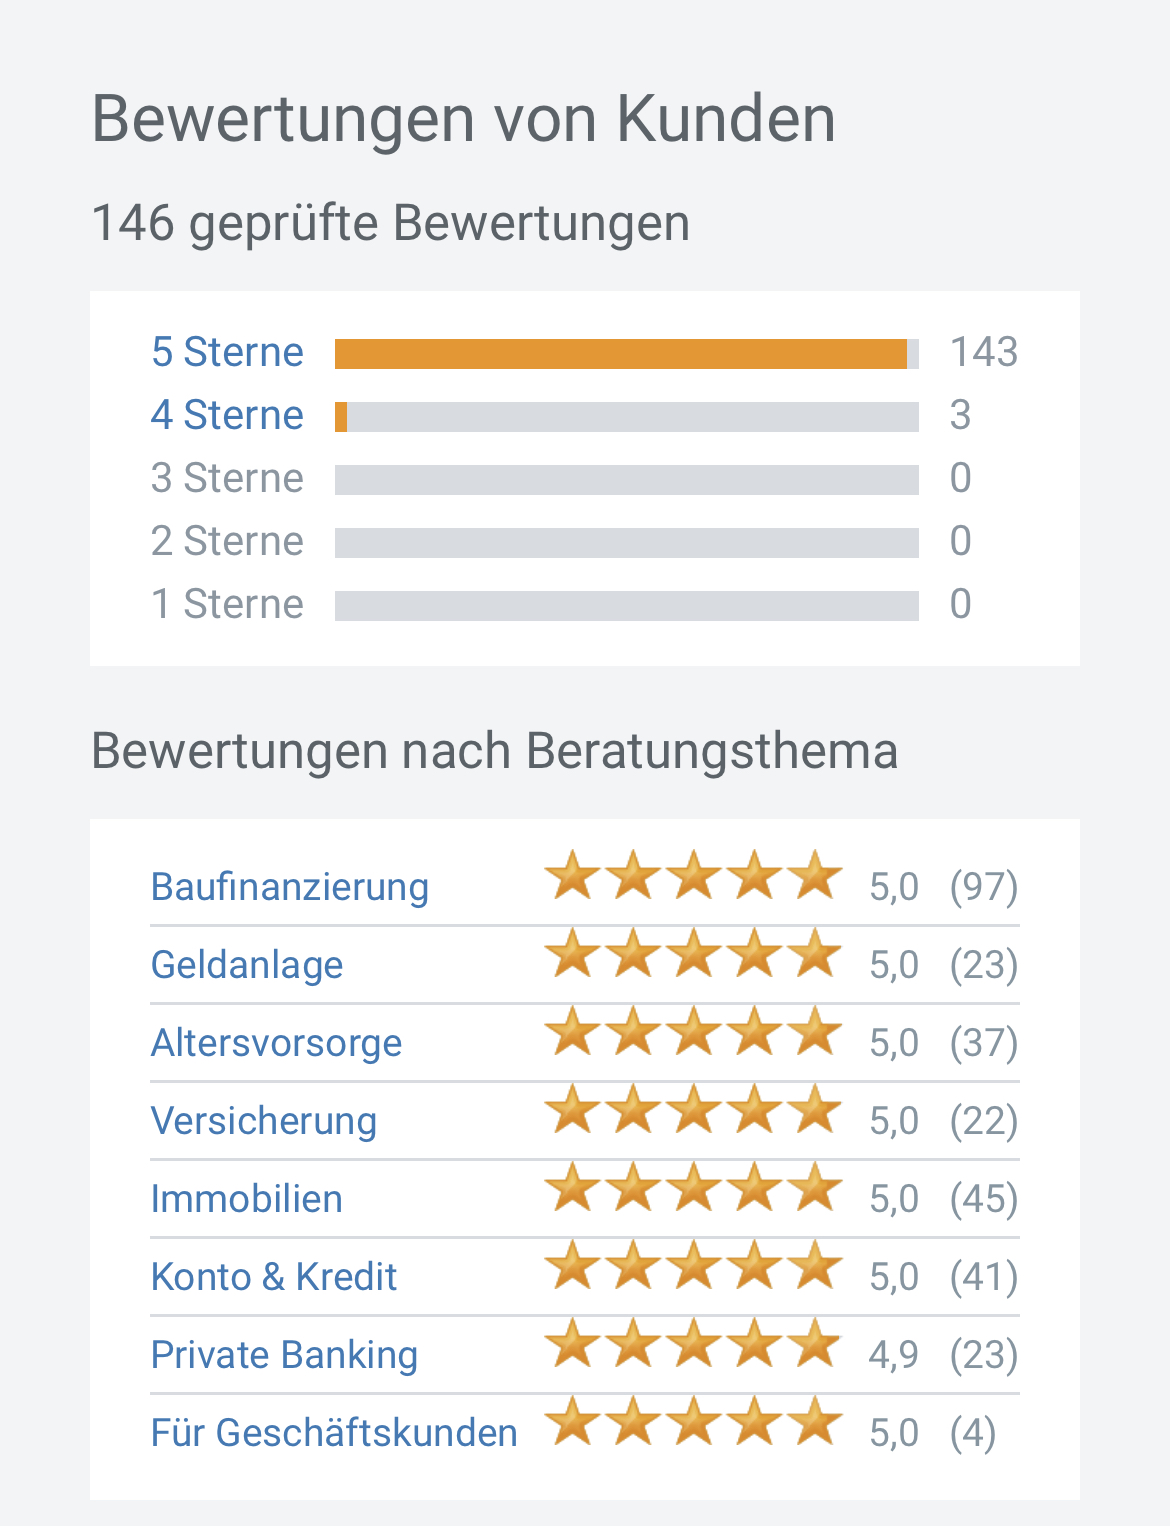Open the 5 Sterne reviews link
This screenshot has width=1170, height=1526.
pyautogui.click(x=227, y=353)
